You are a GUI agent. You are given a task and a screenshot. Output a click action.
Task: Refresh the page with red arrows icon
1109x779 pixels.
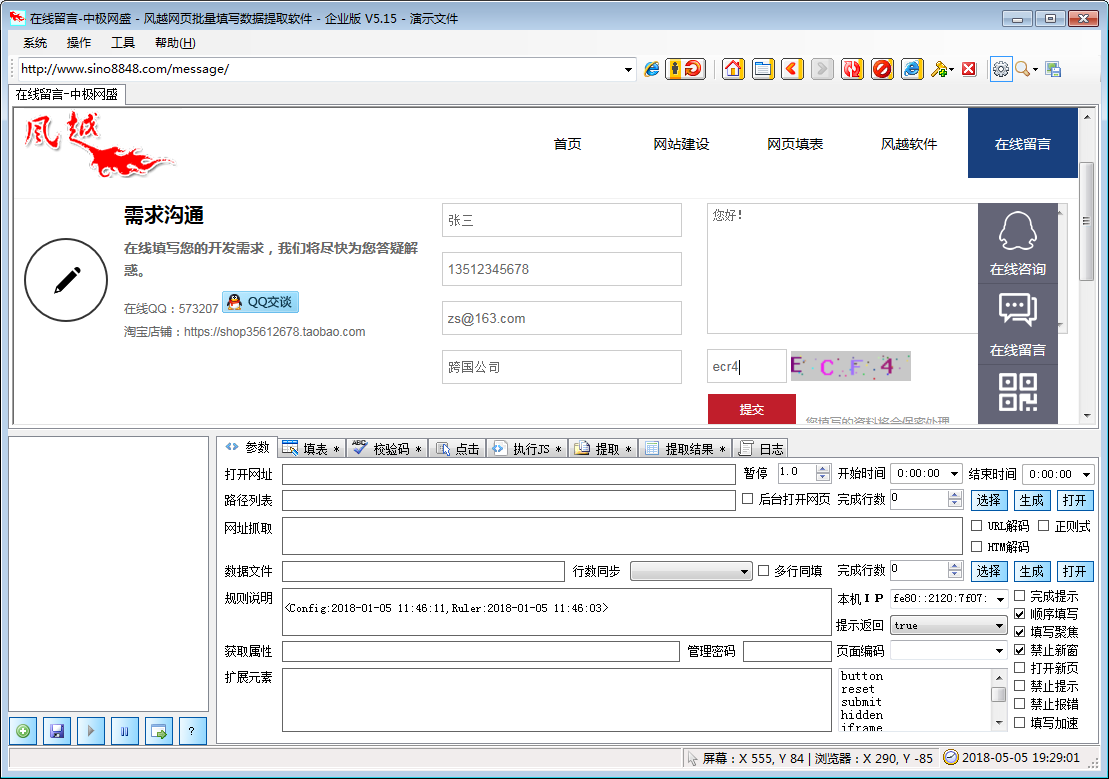(x=852, y=69)
